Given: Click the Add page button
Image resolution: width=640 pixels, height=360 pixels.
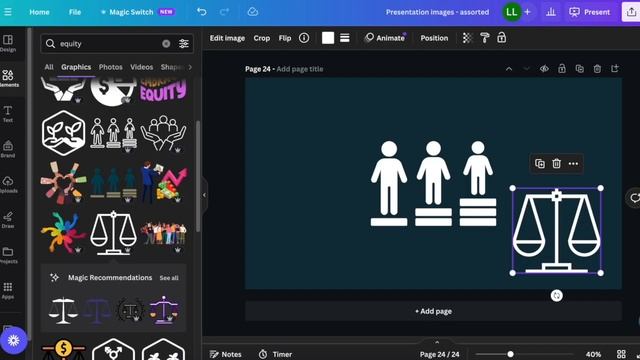Looking at the screenshot, I should [433, 311].
